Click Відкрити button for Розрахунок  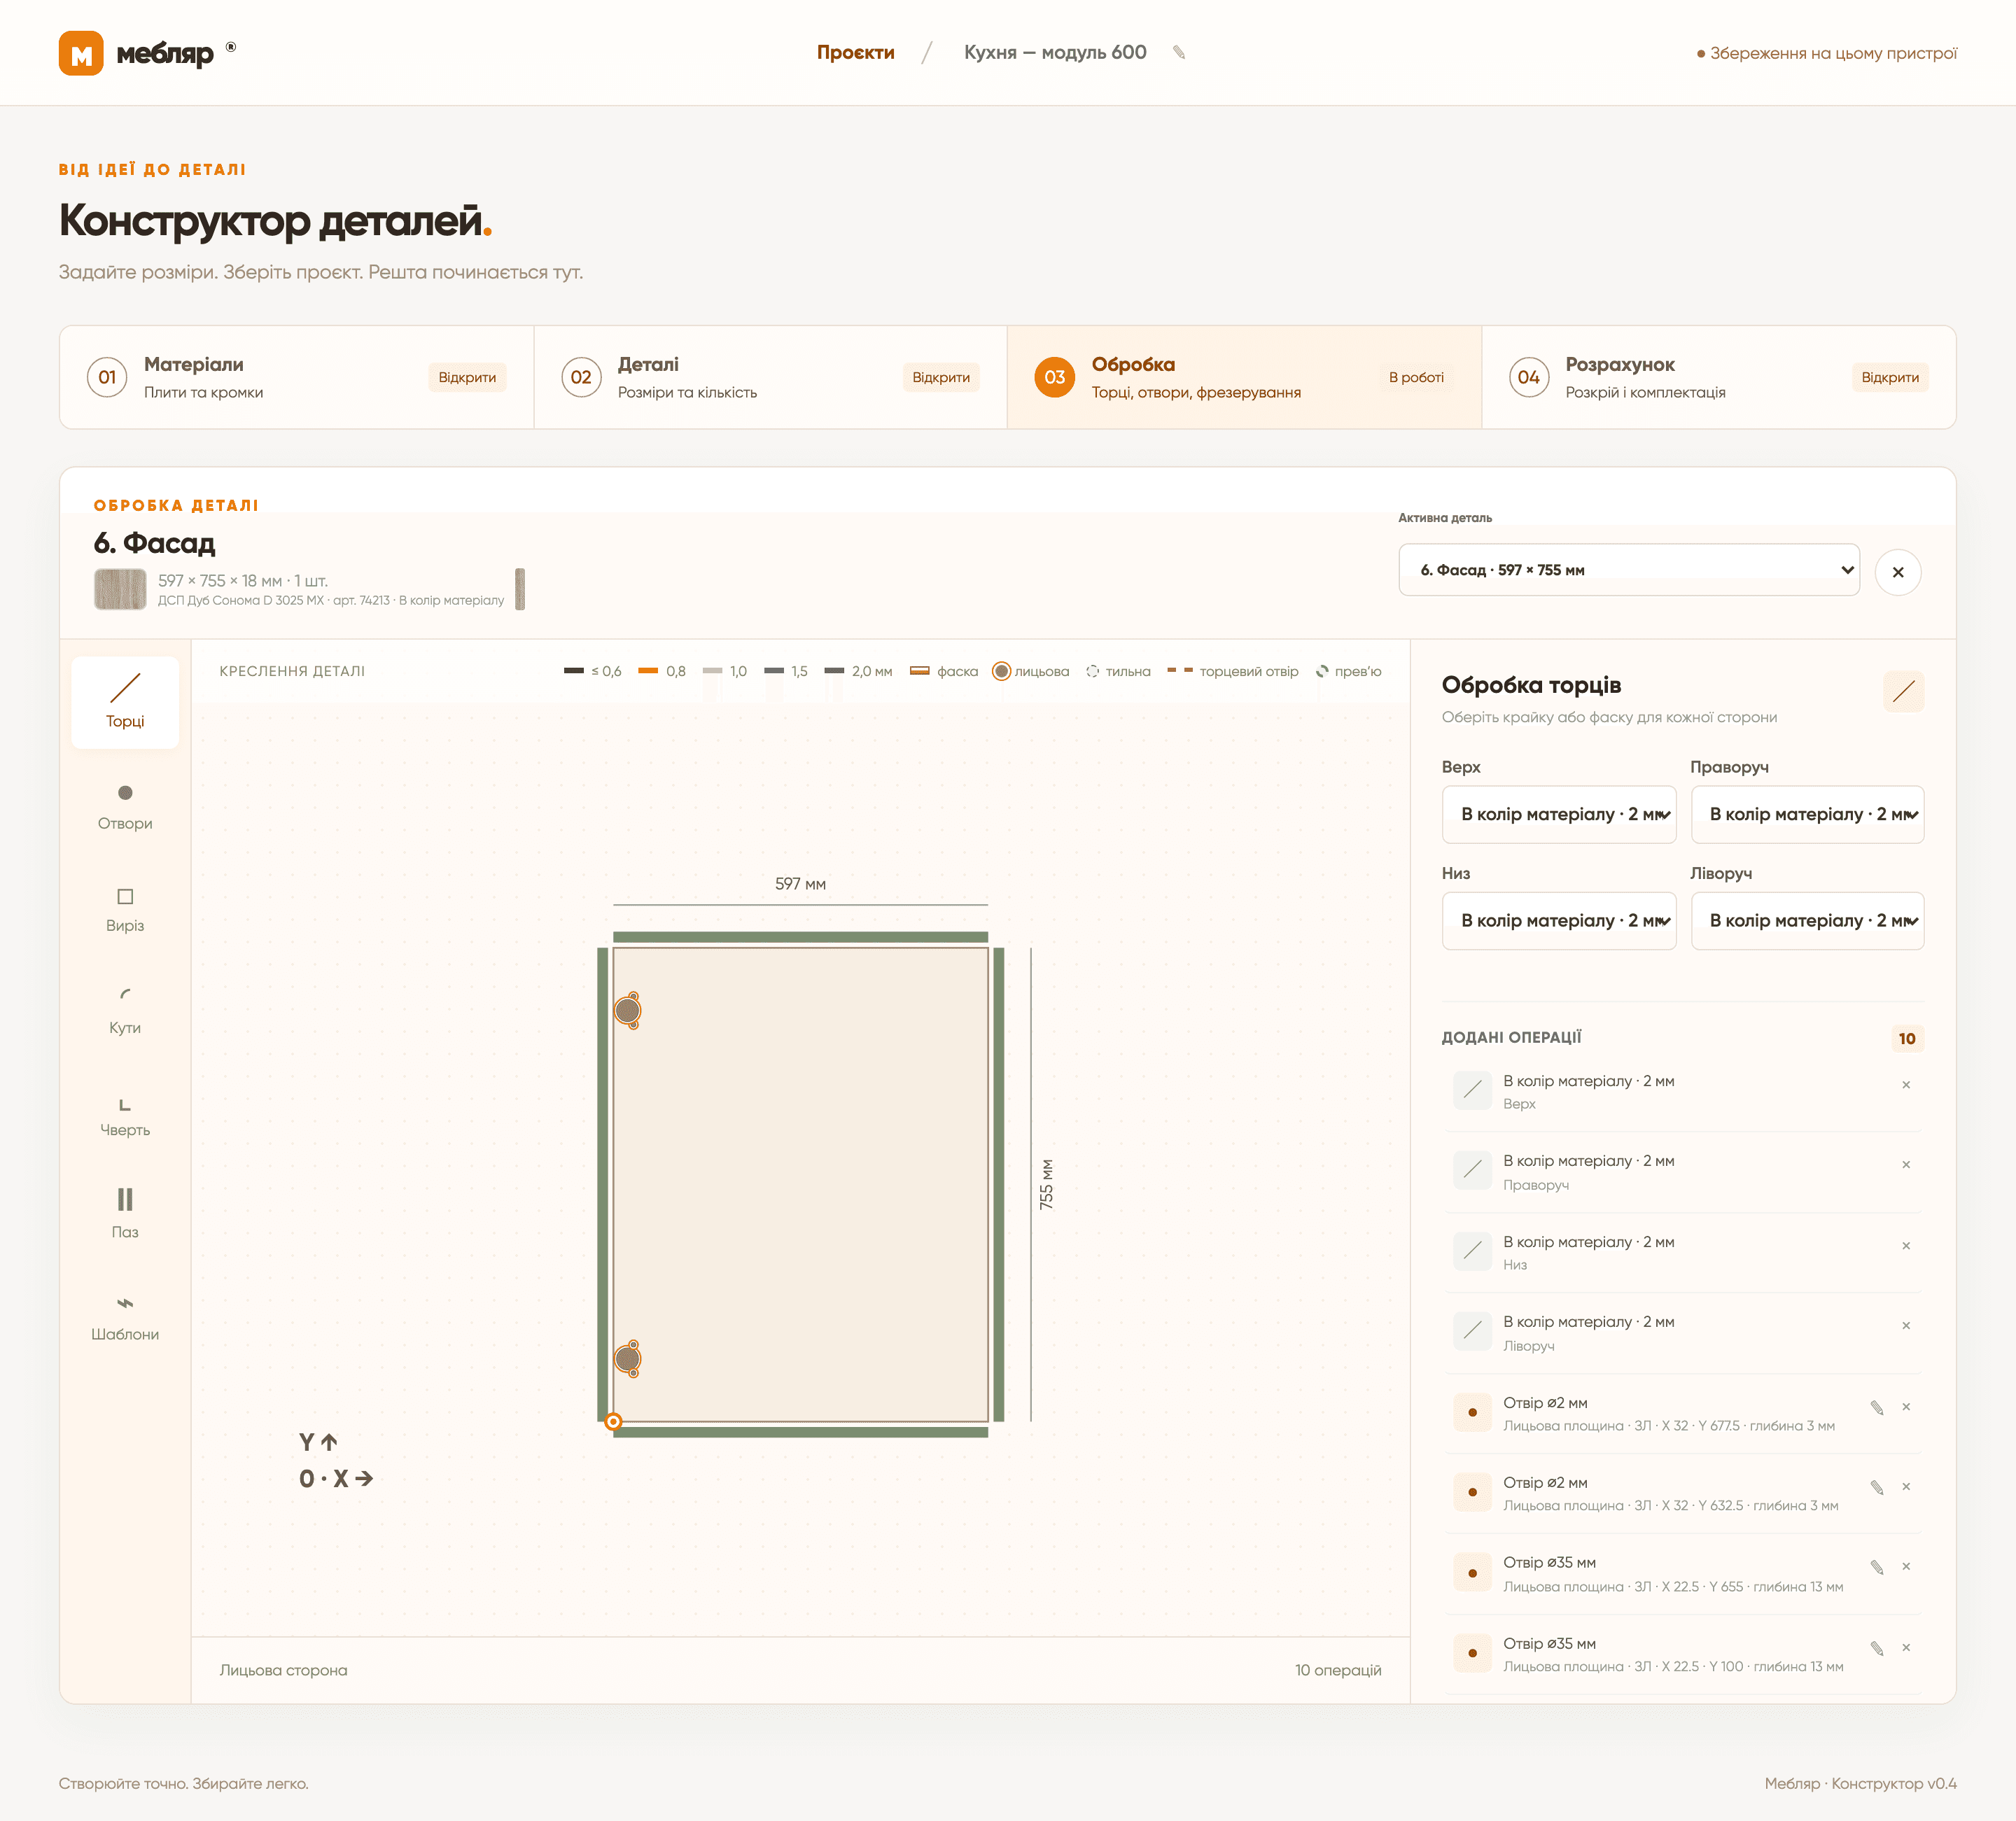coord(1889,377)
